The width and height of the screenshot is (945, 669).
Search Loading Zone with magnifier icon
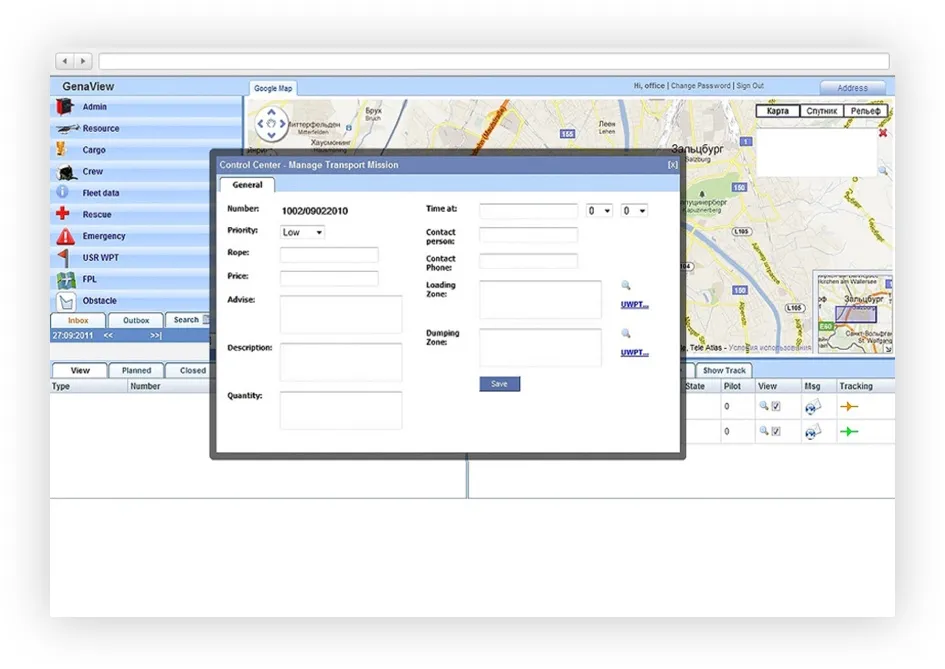(x=626, y=285)
